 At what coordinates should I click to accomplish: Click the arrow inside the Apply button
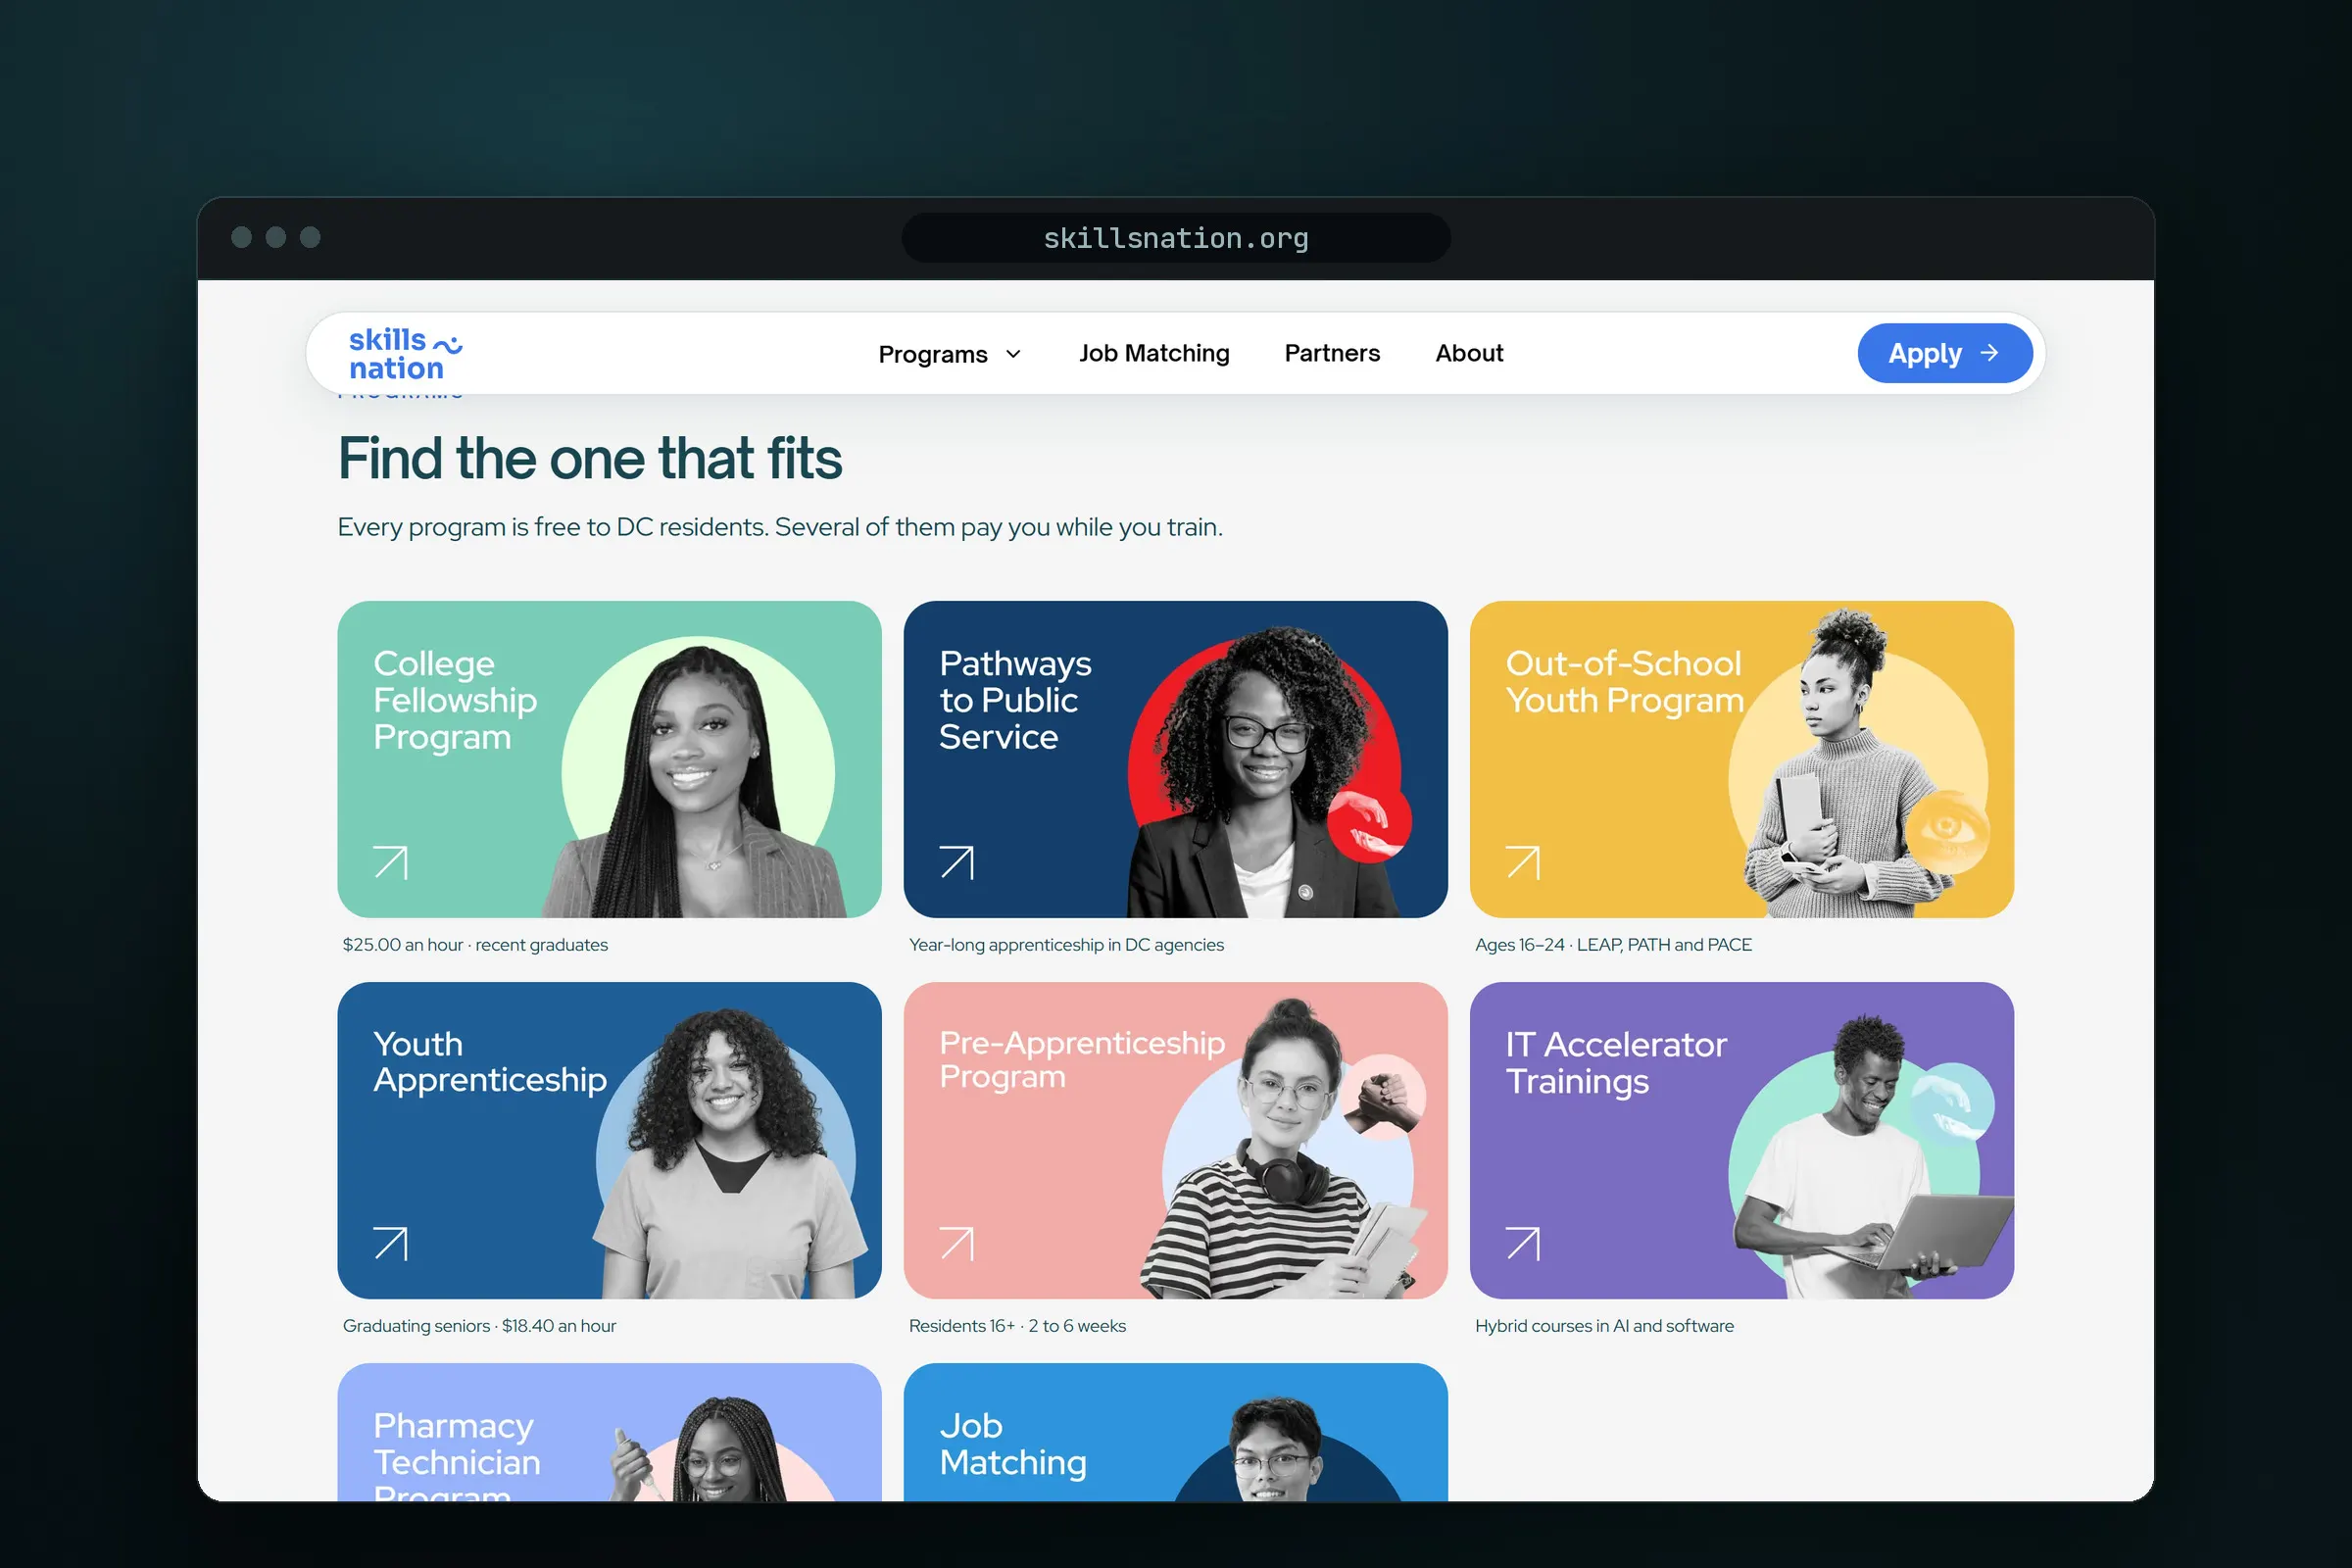(x=1989, y=353)
